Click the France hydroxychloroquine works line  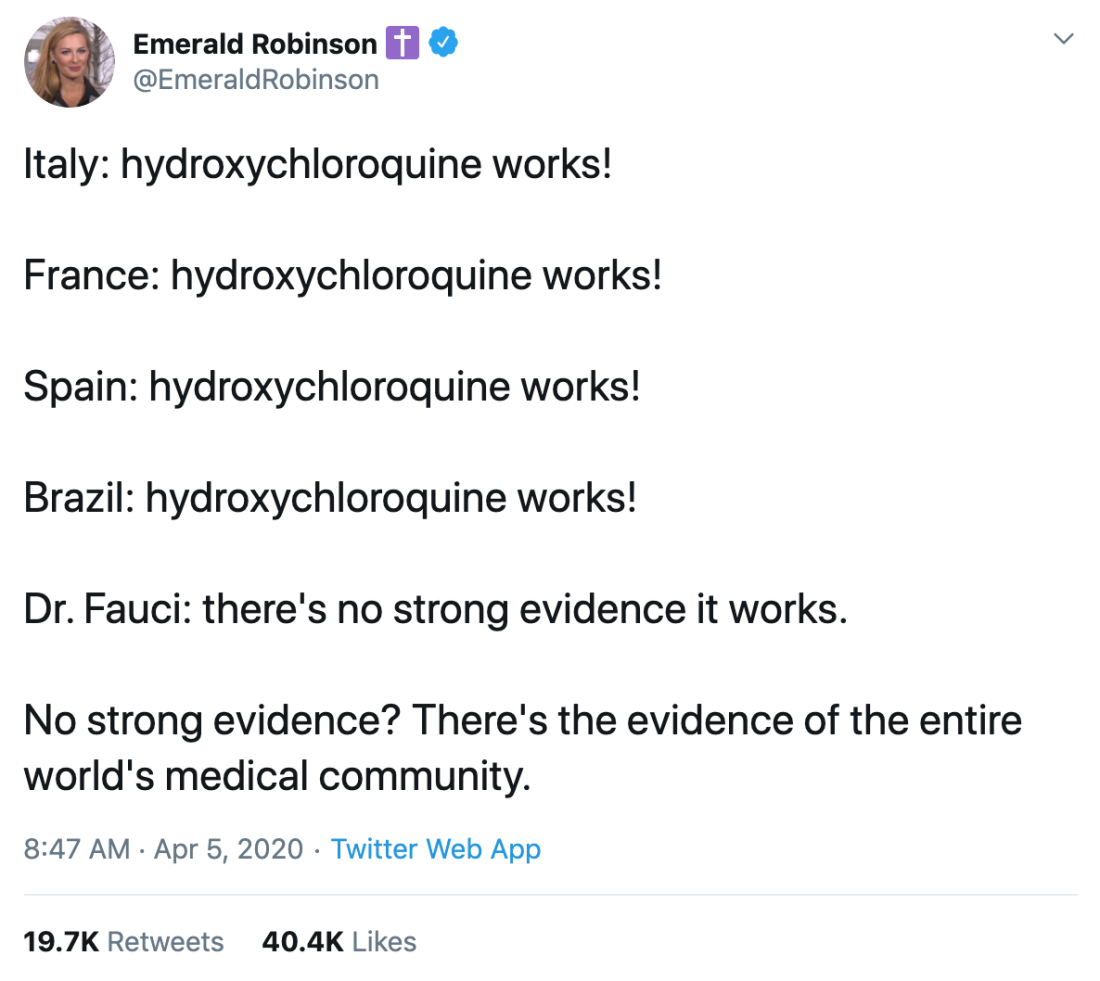point(342,276)
